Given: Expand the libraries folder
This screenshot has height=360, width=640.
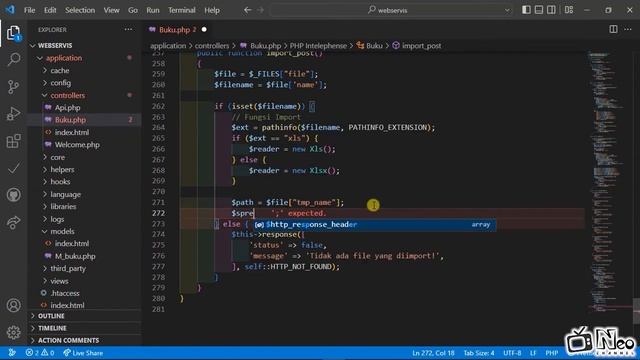Looking at the screenshot, I should pos(63,207).
